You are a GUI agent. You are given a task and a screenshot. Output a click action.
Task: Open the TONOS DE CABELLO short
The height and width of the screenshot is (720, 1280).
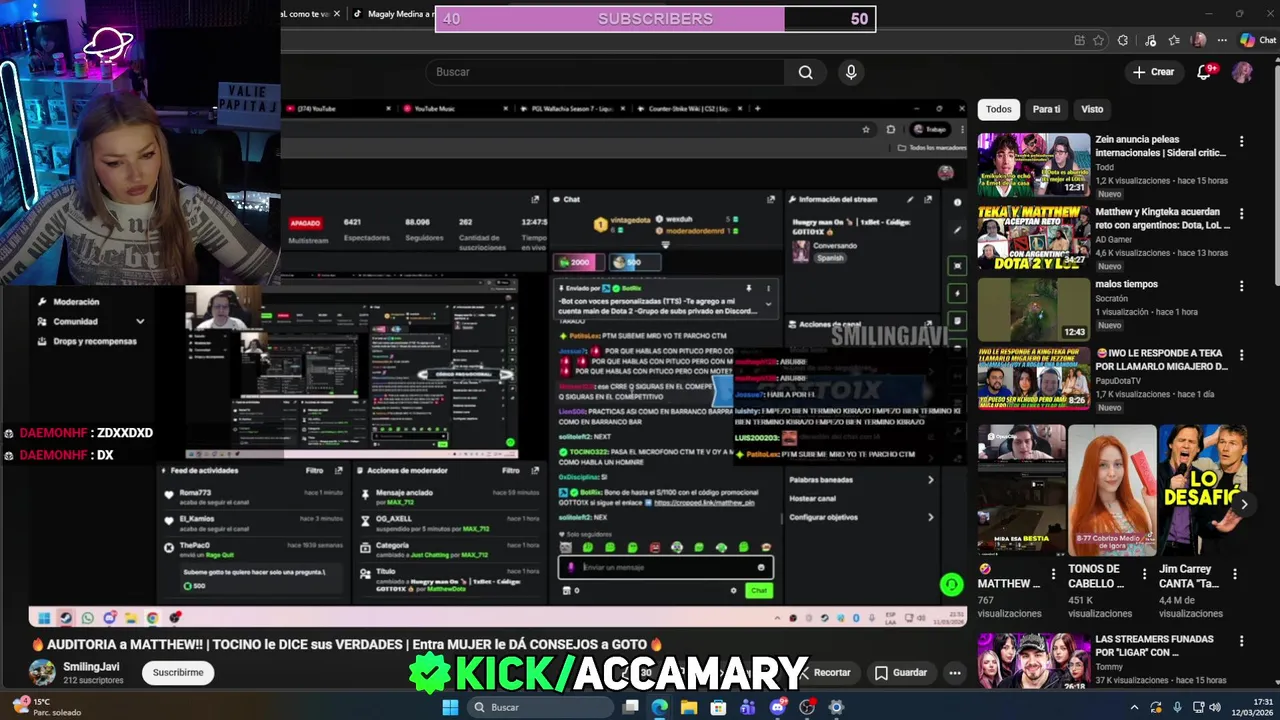click(x=1112, y=490)
